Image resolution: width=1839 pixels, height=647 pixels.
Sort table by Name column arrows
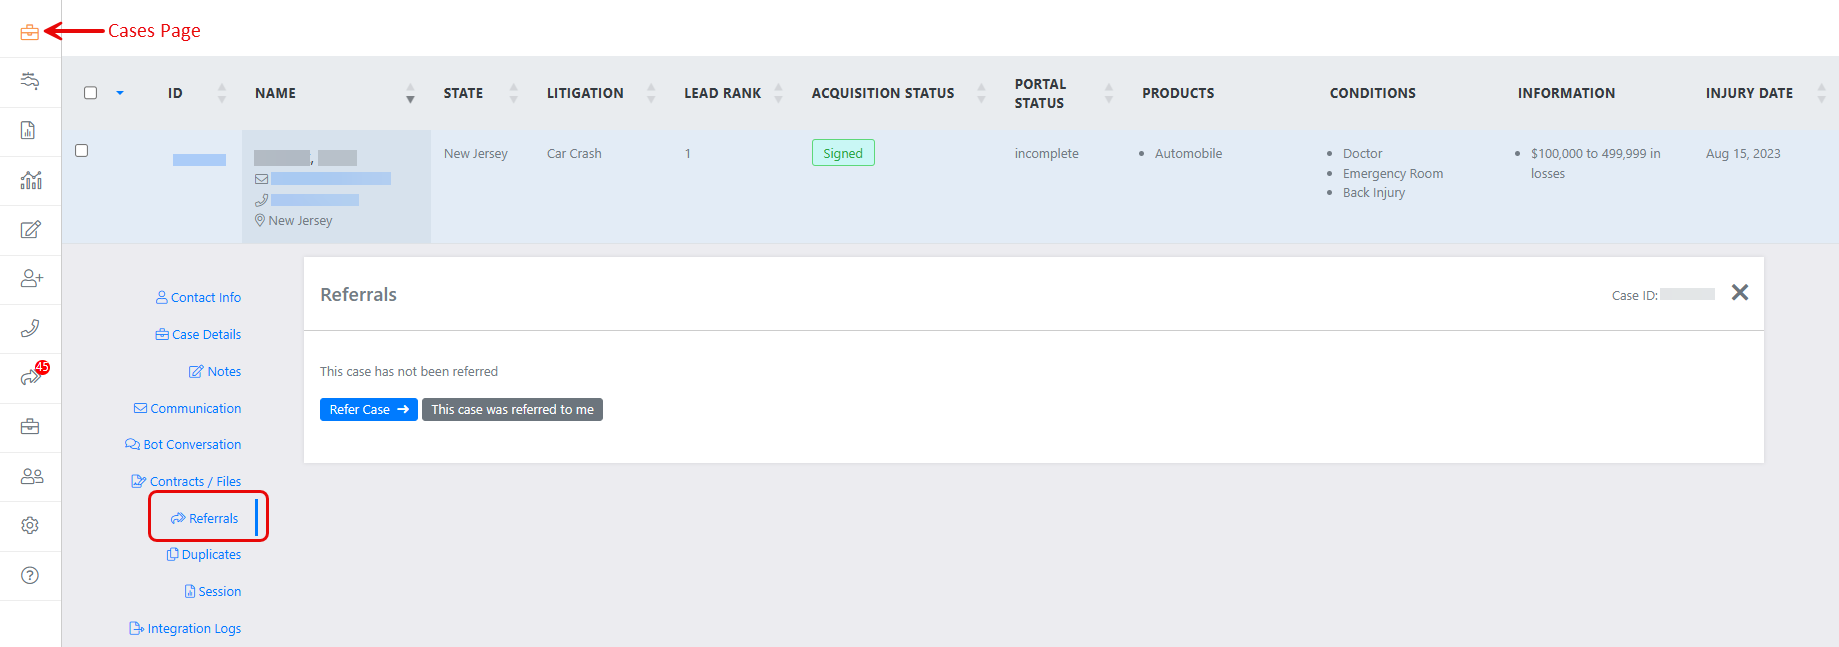[410, 93]
